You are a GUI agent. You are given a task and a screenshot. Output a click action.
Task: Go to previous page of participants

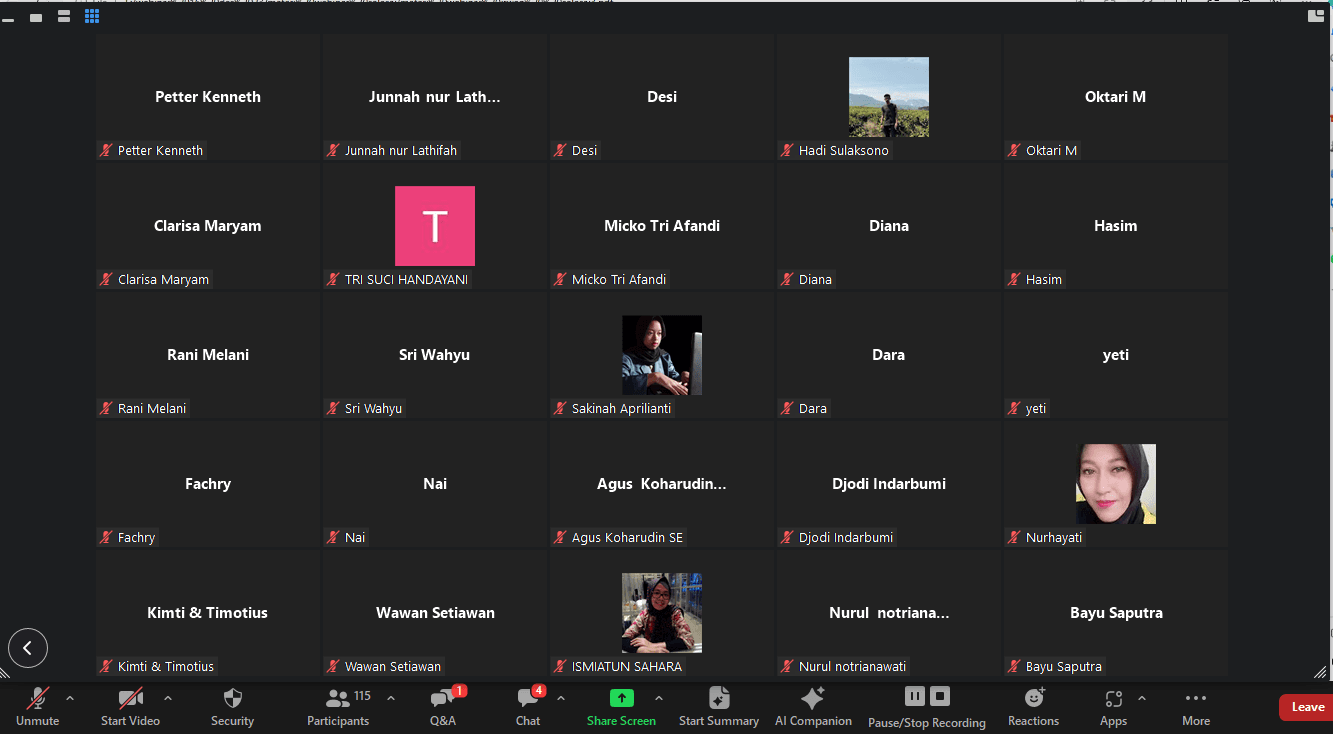click(28, 648)
